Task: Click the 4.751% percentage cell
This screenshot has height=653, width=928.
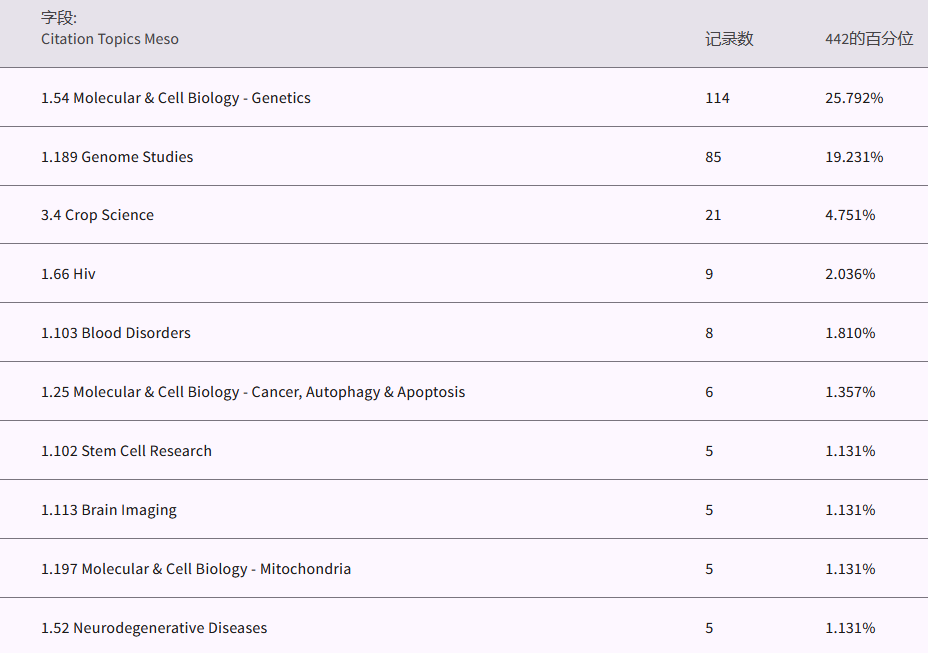Action: pos(850,215)
